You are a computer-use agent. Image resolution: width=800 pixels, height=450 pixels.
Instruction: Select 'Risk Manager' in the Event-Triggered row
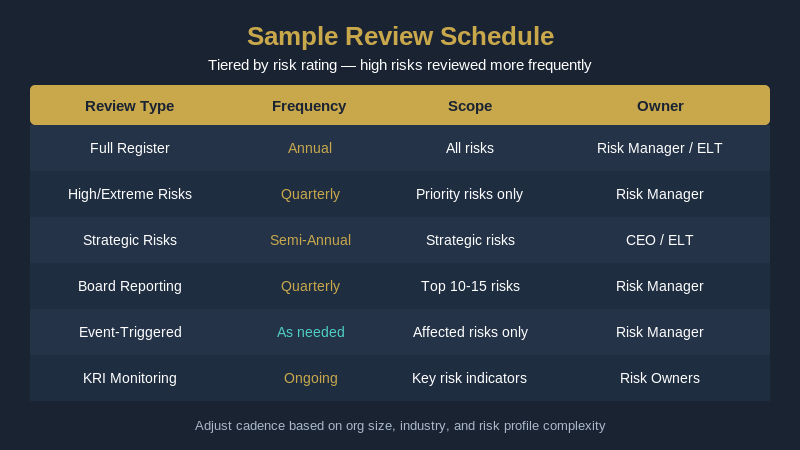(660, 332)
